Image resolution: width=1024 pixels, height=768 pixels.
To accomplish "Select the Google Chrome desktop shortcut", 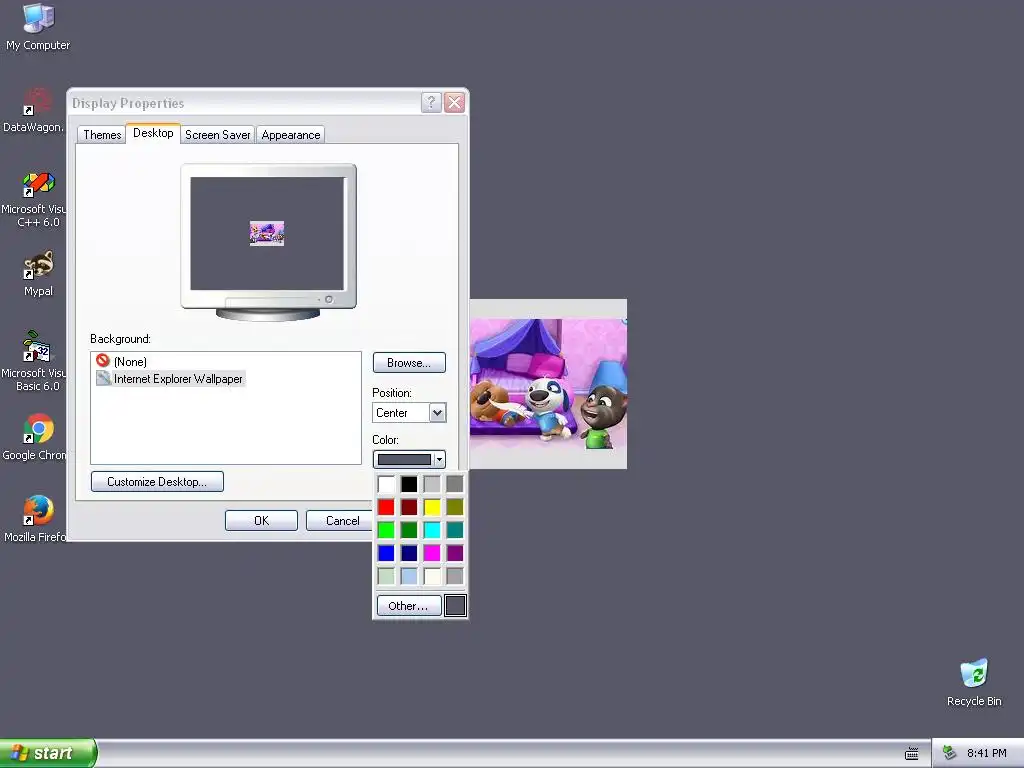I will [34, 438].
